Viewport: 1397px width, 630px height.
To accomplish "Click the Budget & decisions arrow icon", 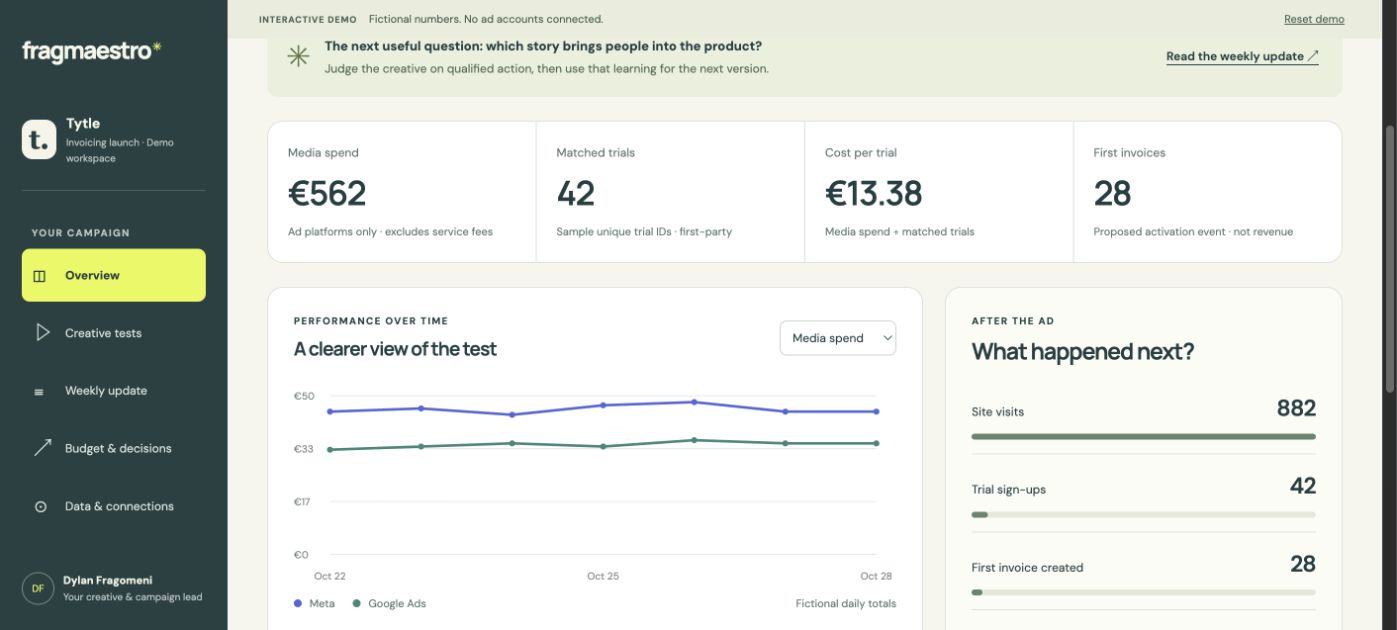I will tap(42, 448).
